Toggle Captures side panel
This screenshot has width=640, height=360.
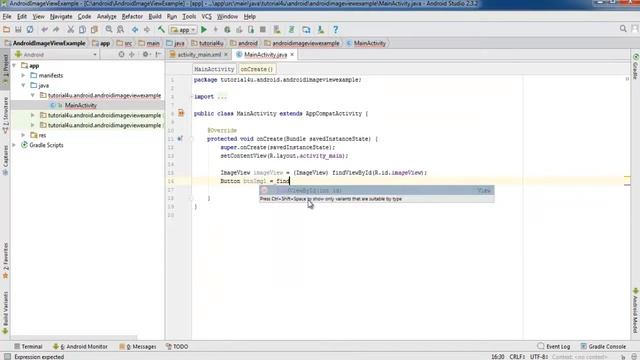(5, 160)
